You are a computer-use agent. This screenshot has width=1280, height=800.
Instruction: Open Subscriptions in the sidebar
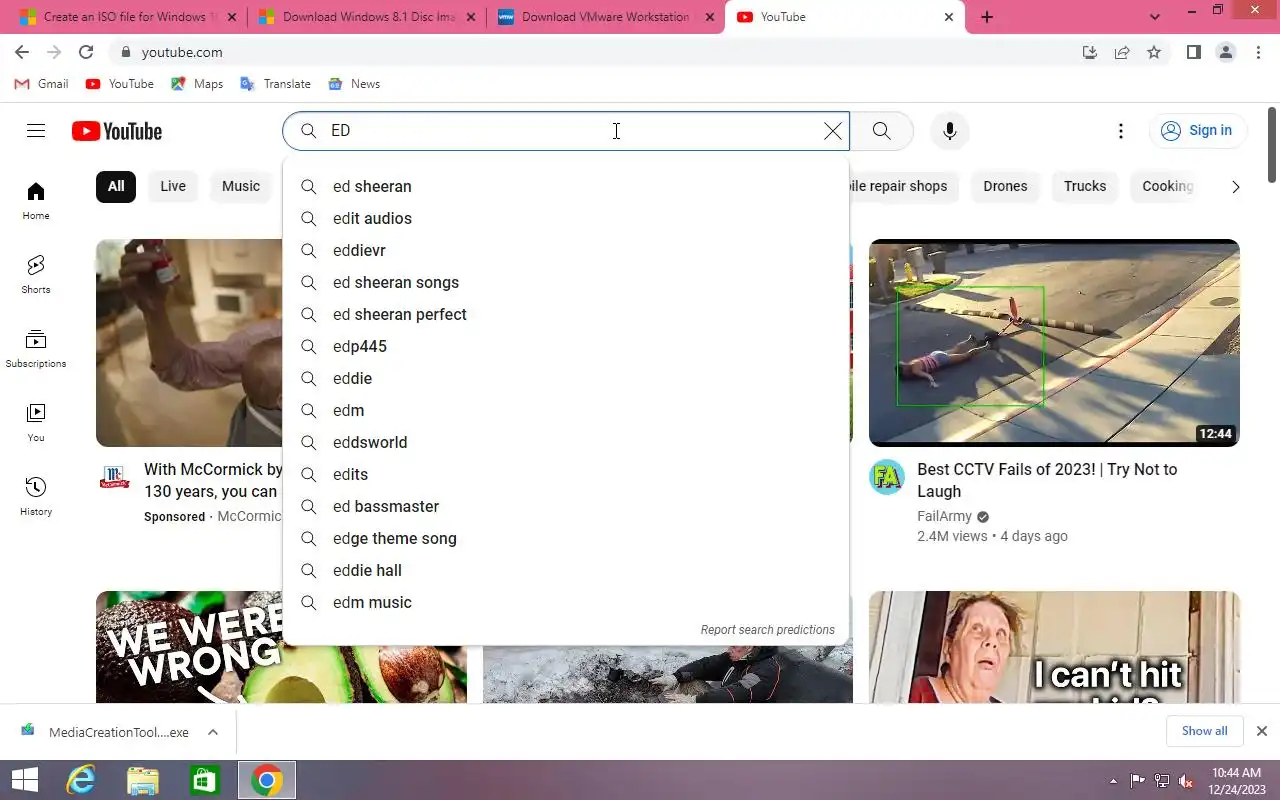[x=36, y=349]
